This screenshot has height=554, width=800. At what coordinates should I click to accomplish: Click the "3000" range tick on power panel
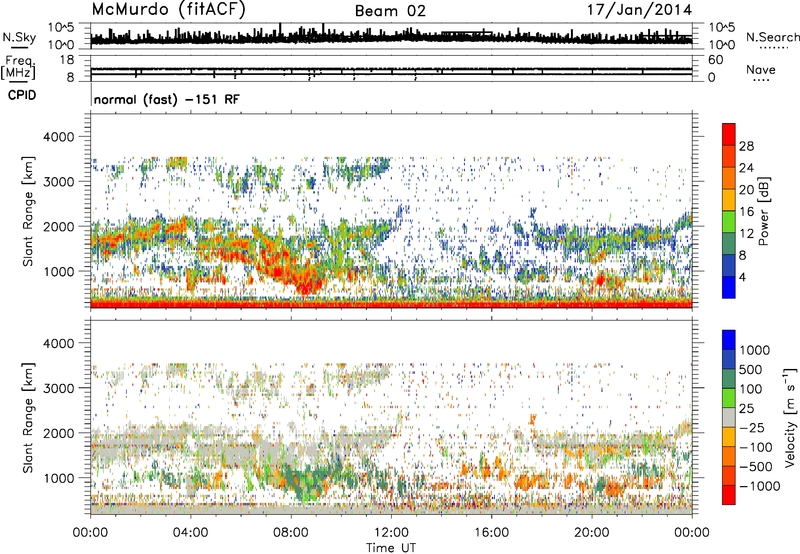click(60, 182)
